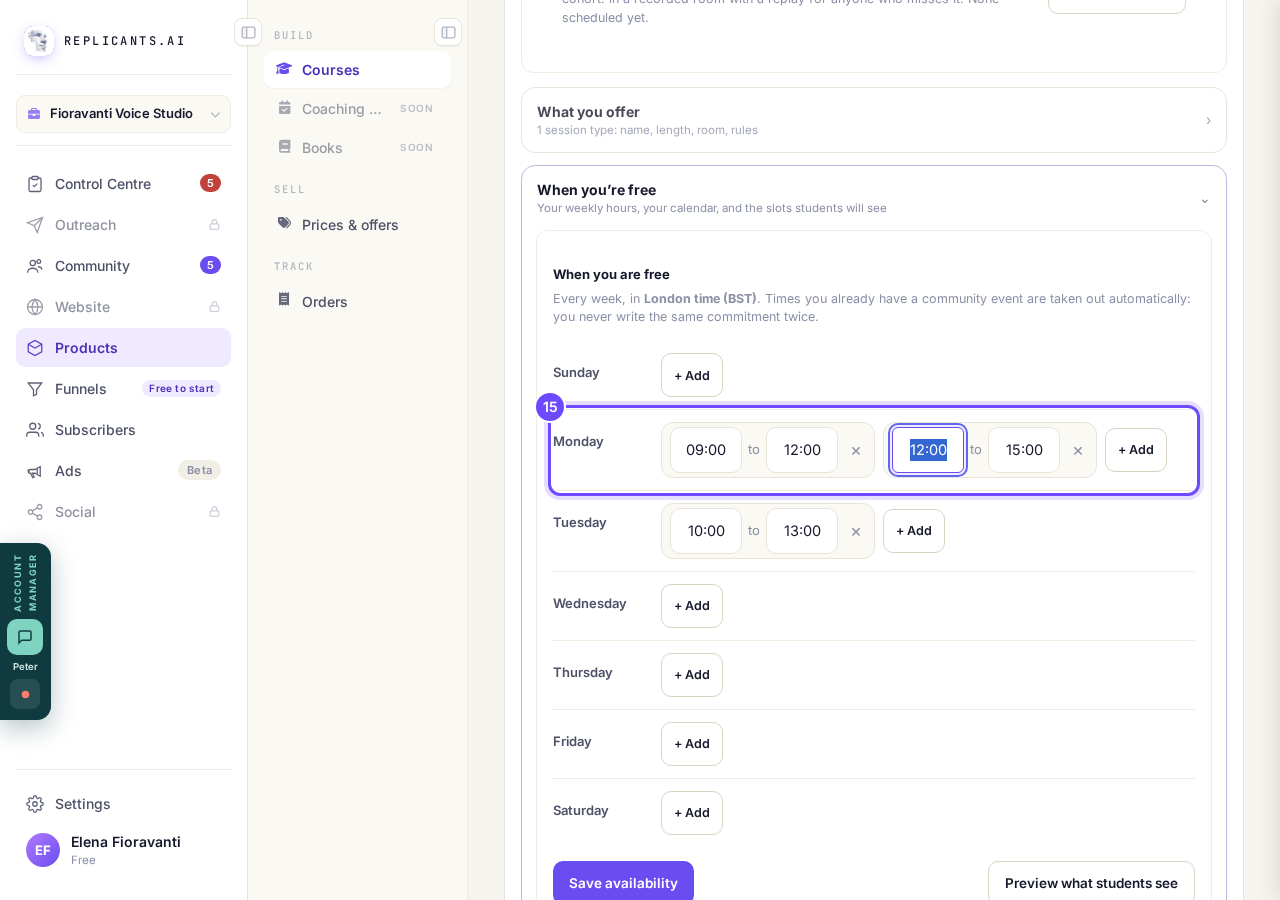Click the Subscribers people icon
1280x900 pixels.
(35, 430)
